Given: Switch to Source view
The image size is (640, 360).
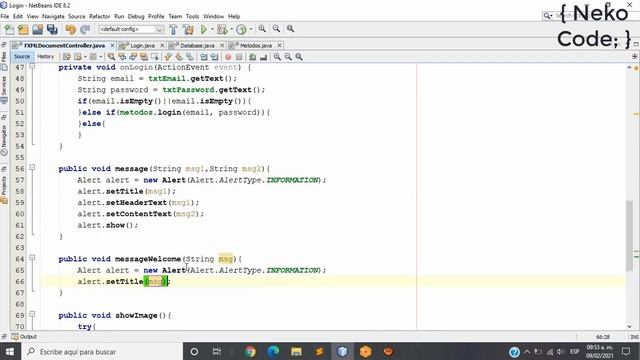Looking at the screenshot, I should 22,57.
